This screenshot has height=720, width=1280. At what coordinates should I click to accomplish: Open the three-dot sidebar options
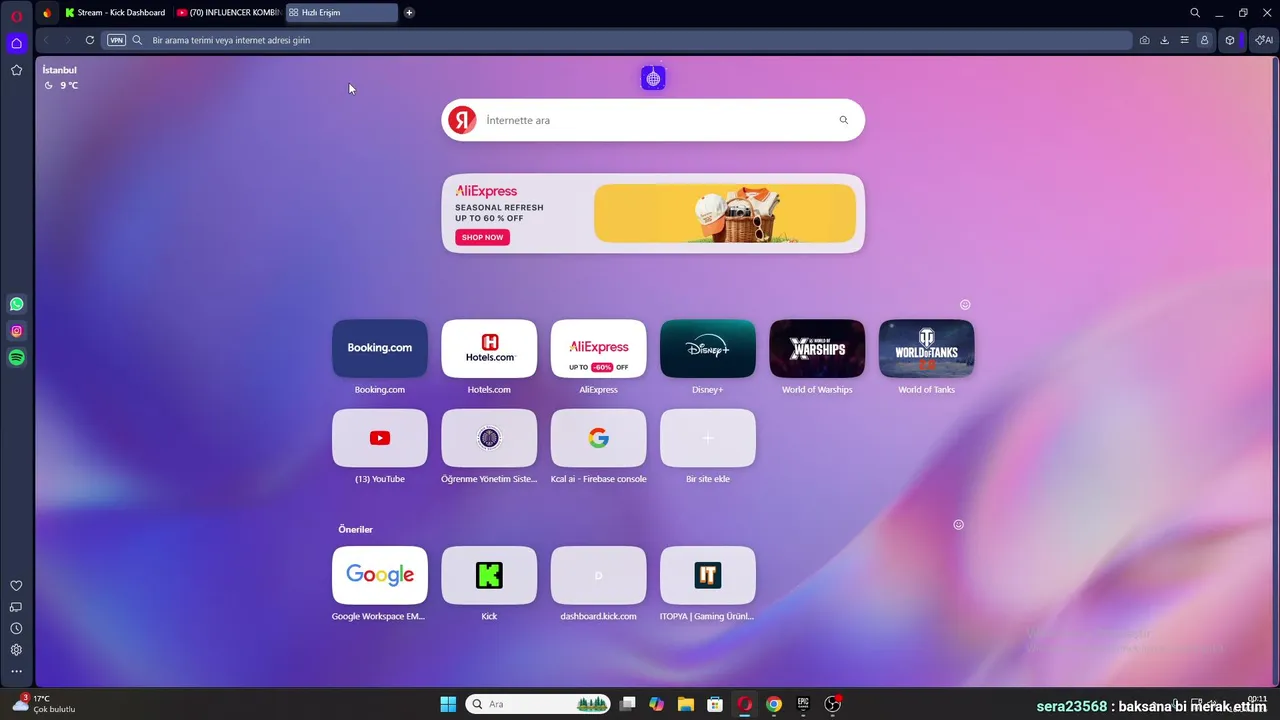tap(16, 671)
